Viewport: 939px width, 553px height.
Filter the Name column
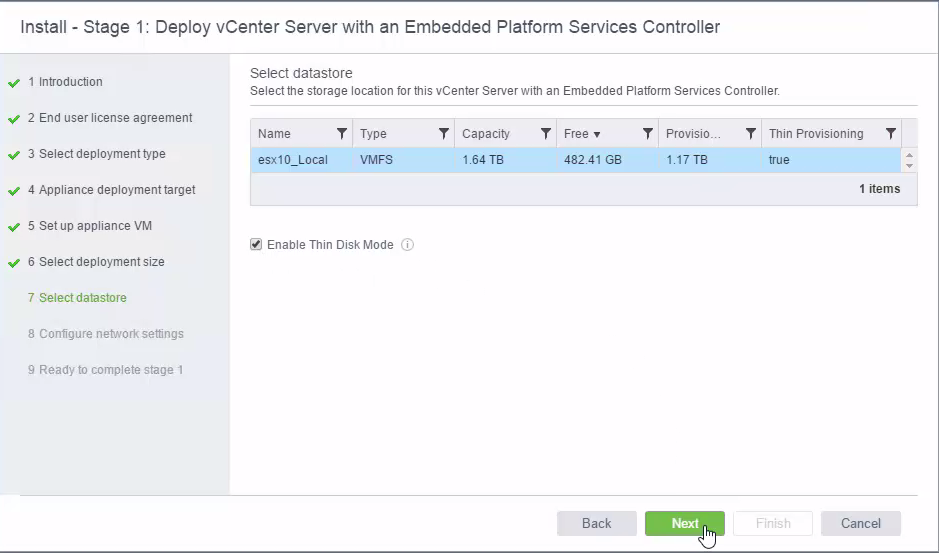coord(342,134)
